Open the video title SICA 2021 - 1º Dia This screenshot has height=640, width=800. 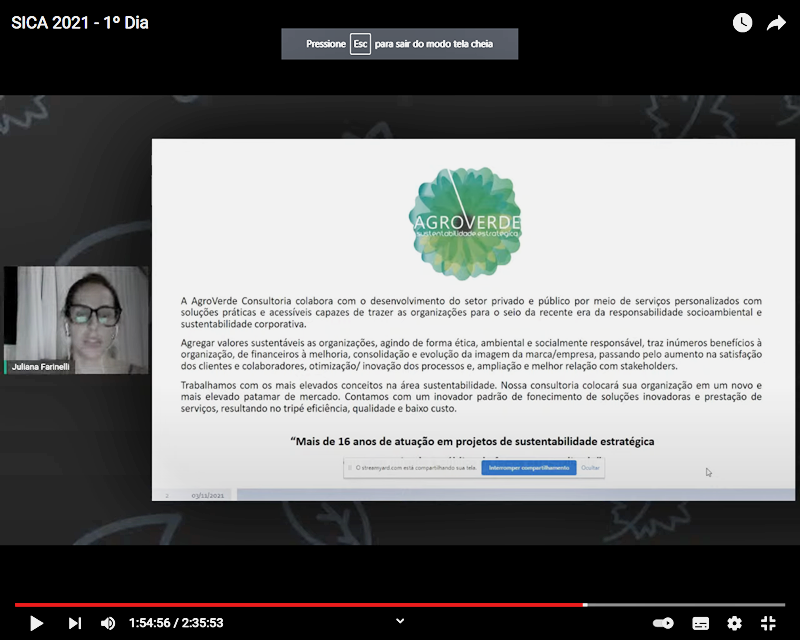pyautogui.click(x=80, y=22)
